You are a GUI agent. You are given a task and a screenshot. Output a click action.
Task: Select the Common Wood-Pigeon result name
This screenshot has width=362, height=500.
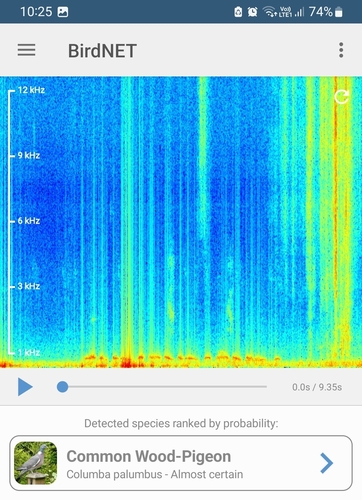[149, 456]
